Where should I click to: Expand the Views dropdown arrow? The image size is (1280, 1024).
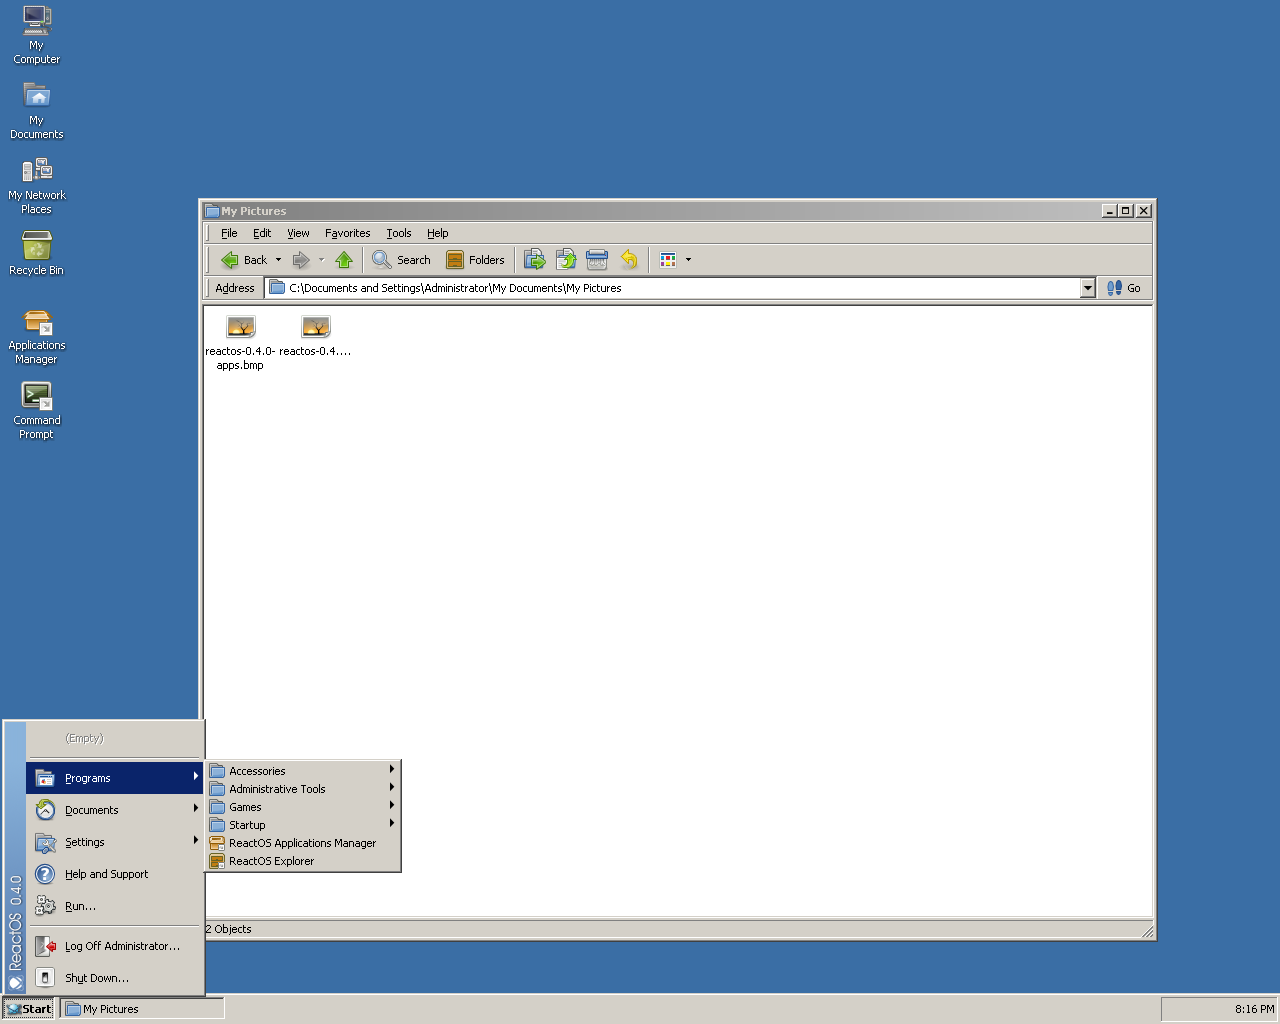click(x=688, y=260)
